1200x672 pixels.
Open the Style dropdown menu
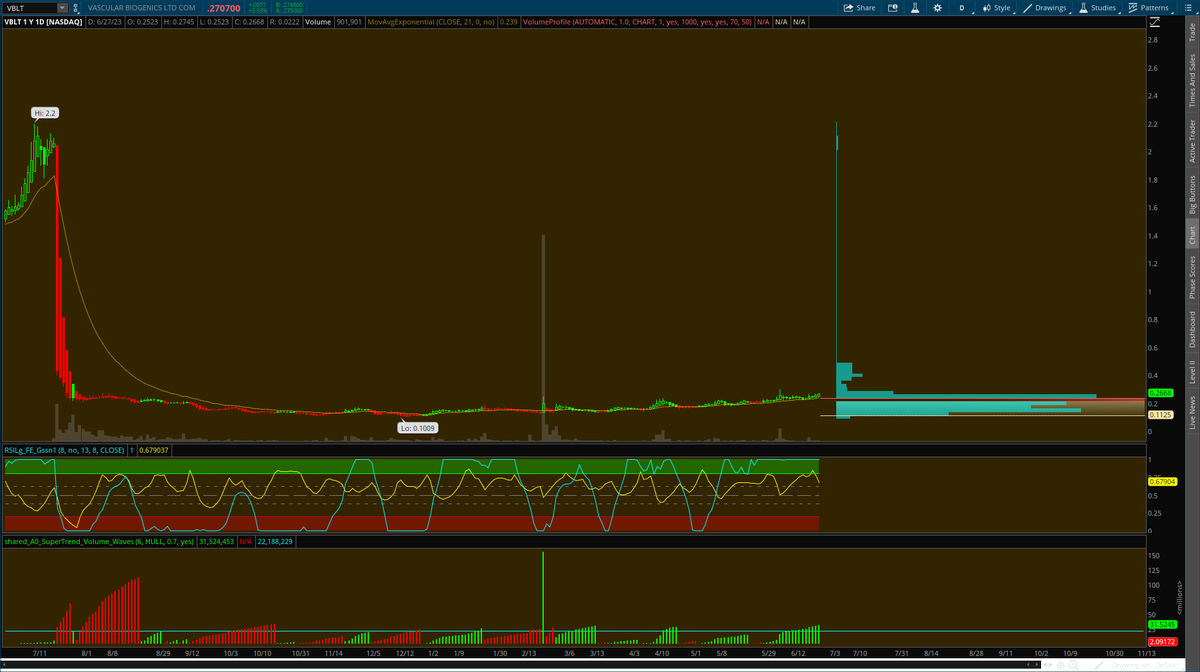995,7
